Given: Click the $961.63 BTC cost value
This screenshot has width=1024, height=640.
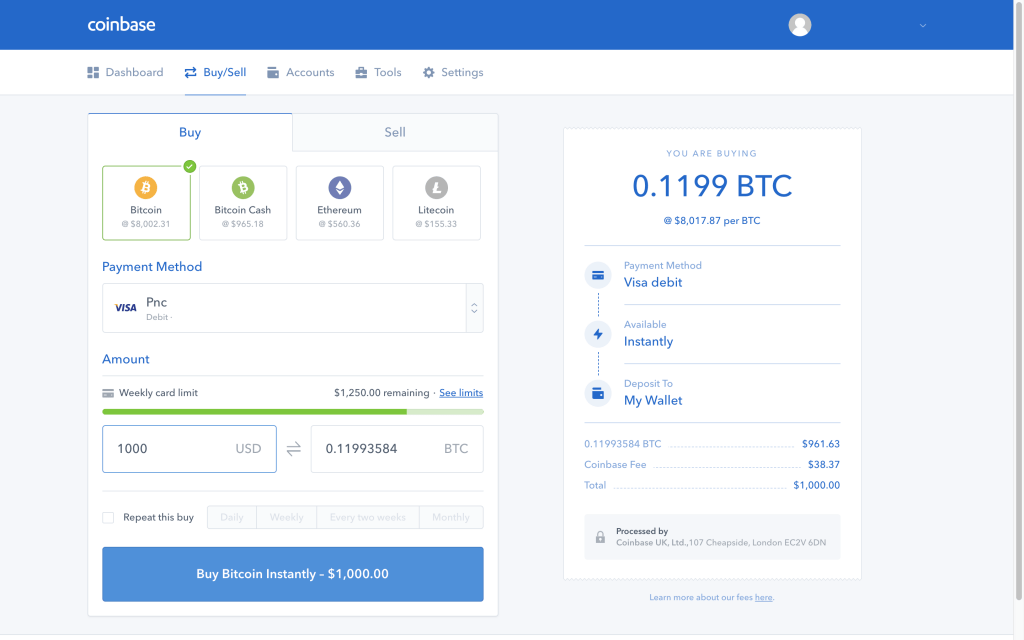Looking at the screenshot, I should point(821,444).
